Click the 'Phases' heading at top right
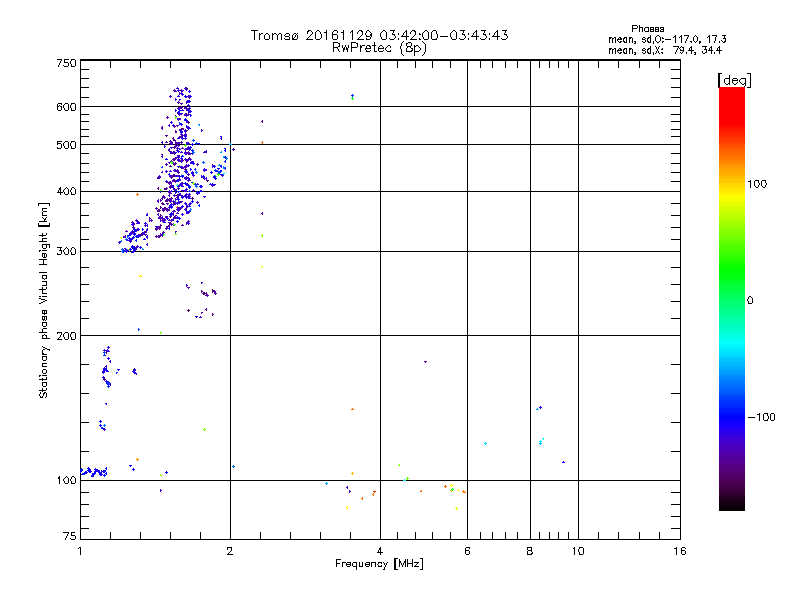This screenshot has width=800, height=600. [647, 29]
